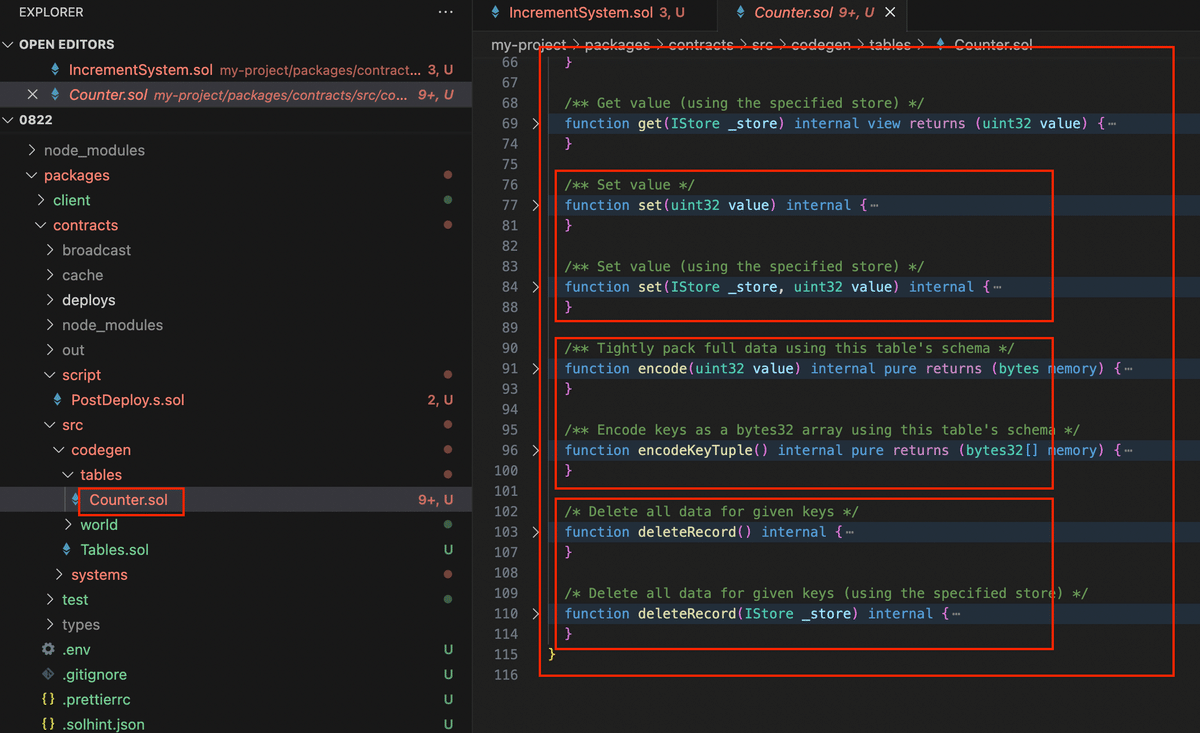This screenshot has width=1200, height=733.
Task: Click my-project in breadcrumb path
Action: (x=528, y=45)
